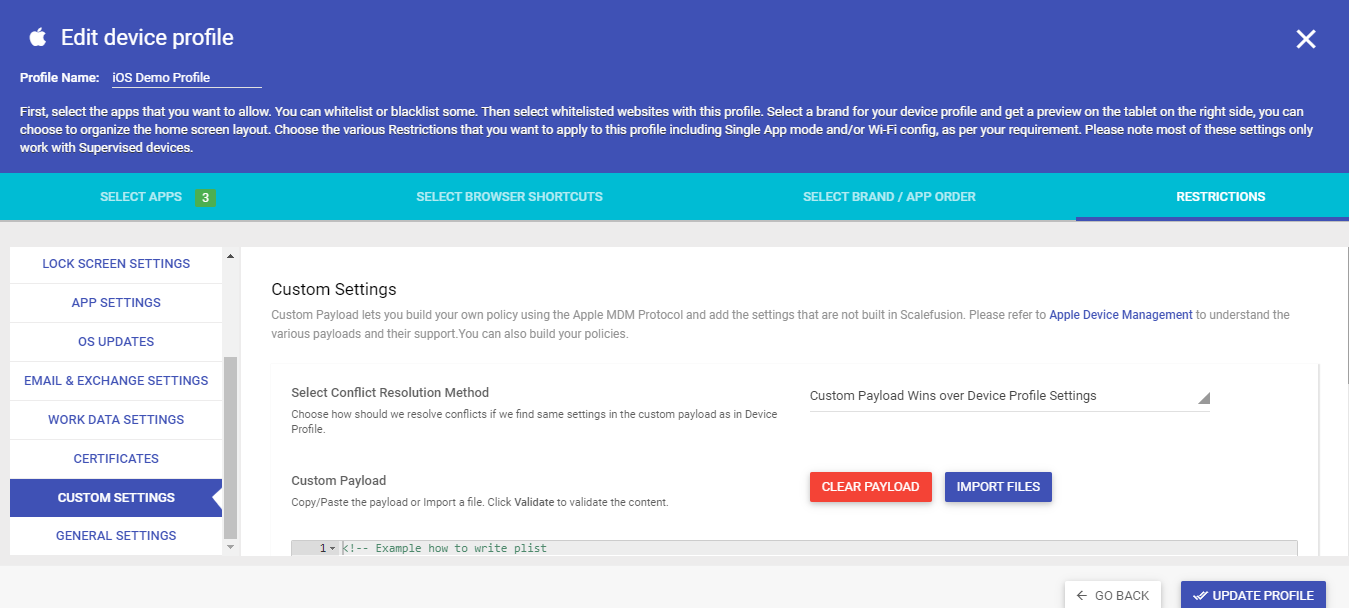Viewport: 1349px width, 608px height.
Task: Collapse code fold arrow on line 1
Action: (x=332, y=549)
